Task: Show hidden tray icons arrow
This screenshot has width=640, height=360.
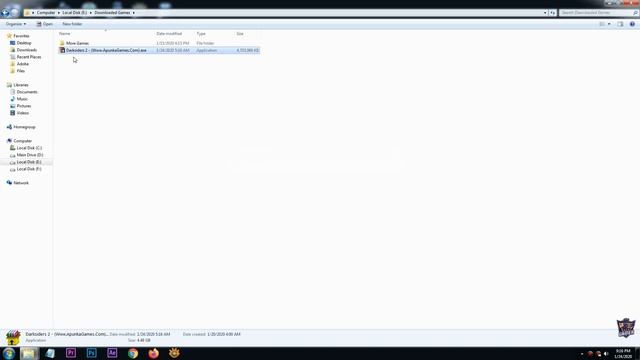Action: [x=582, y=353]
